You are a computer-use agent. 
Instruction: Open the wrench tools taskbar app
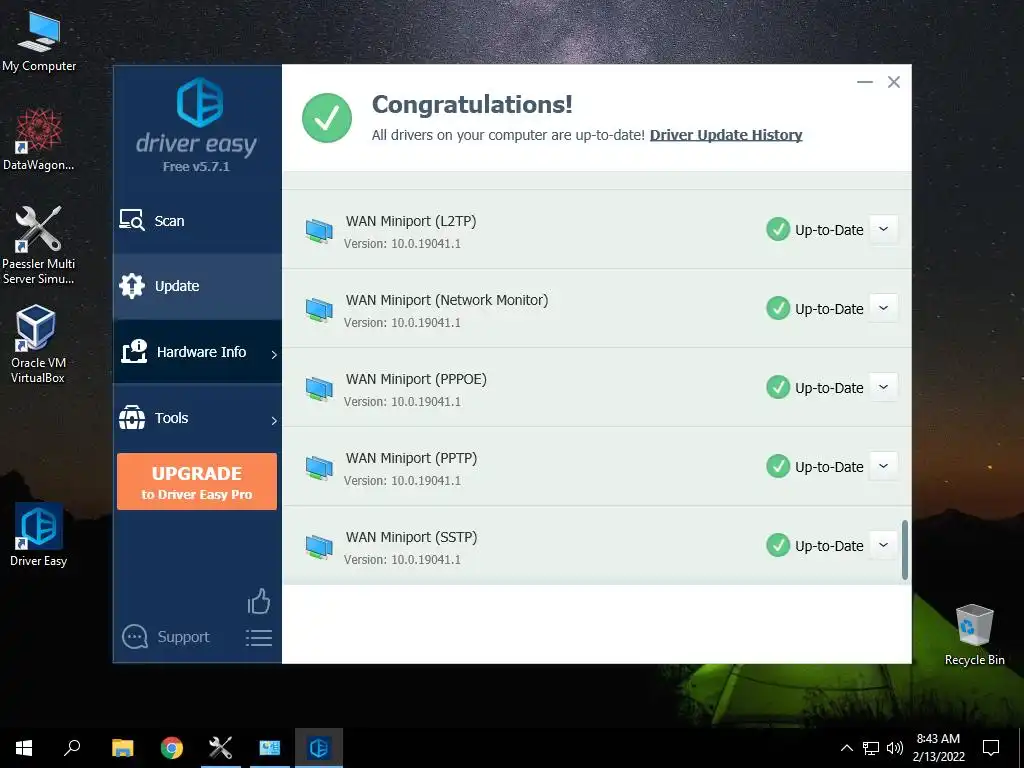click(x=220, y=748)
